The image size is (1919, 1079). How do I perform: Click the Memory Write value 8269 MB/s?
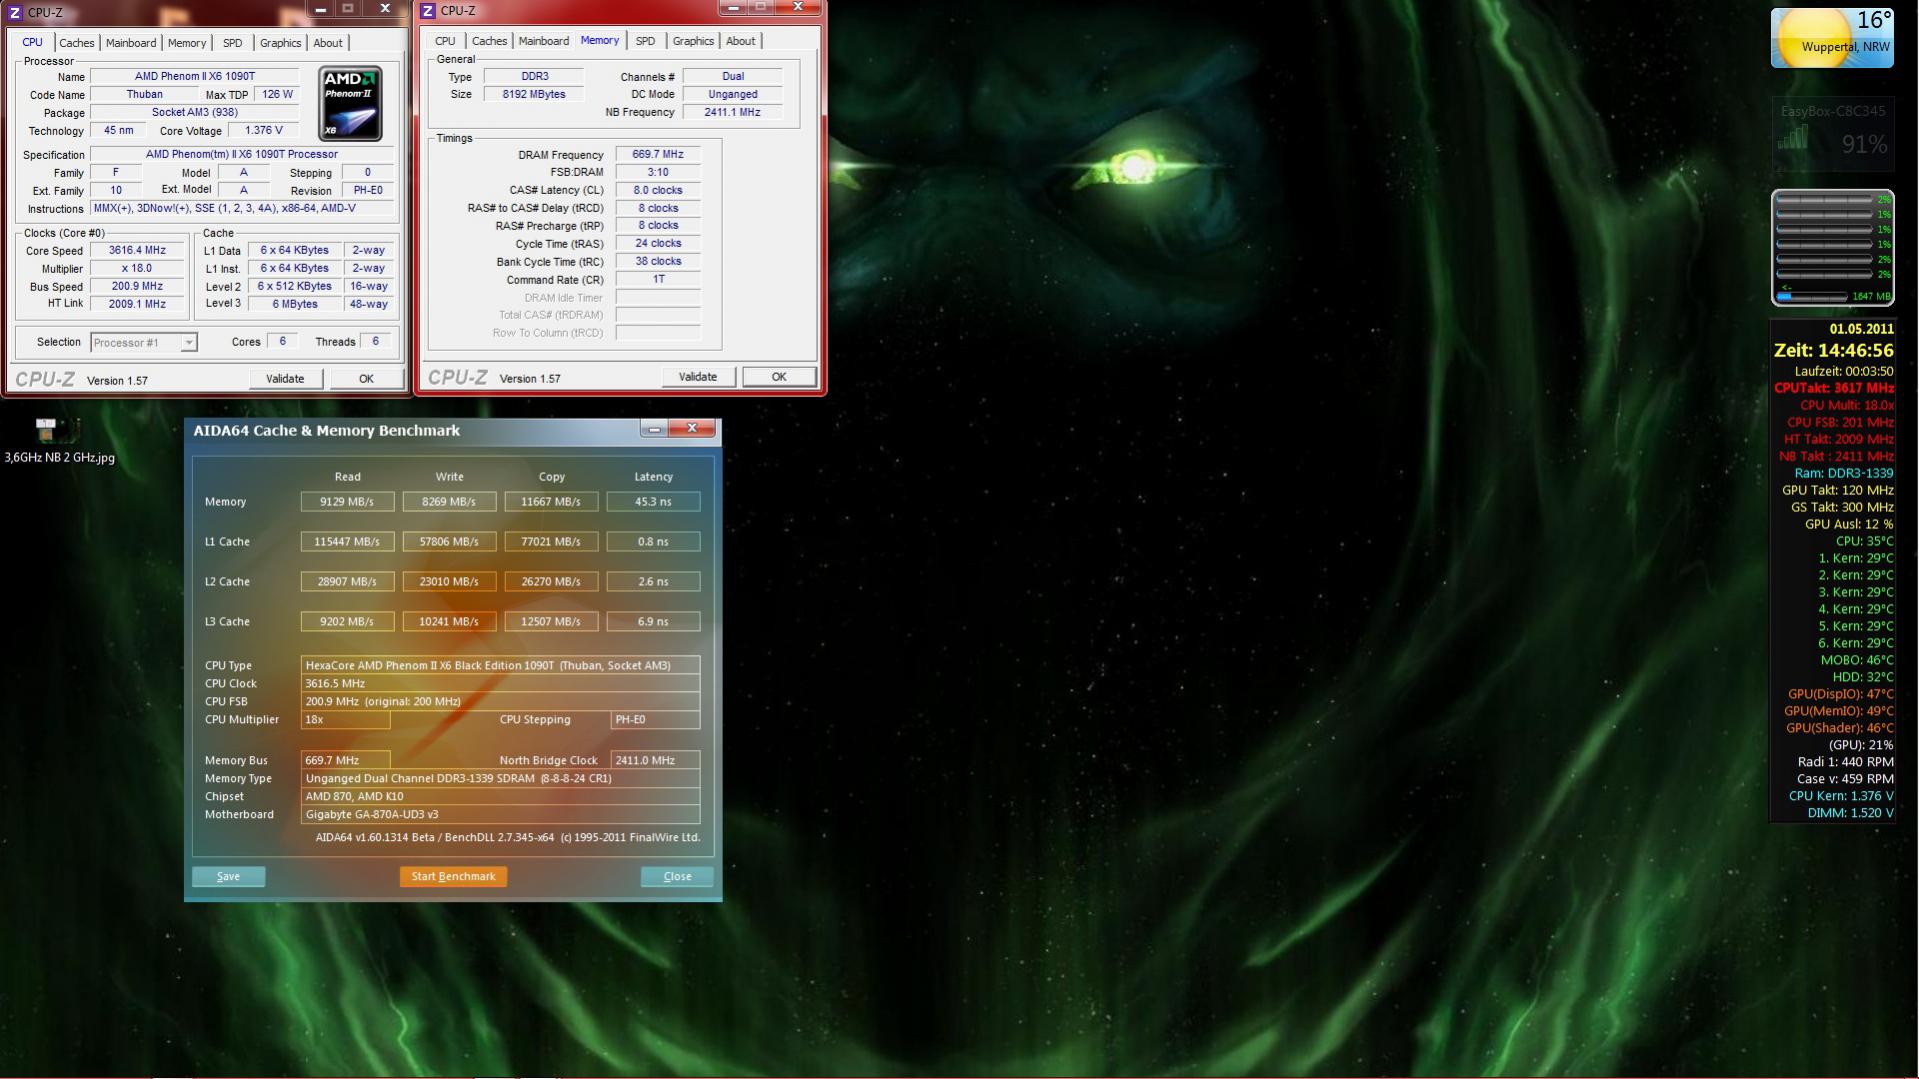(449, 502)
